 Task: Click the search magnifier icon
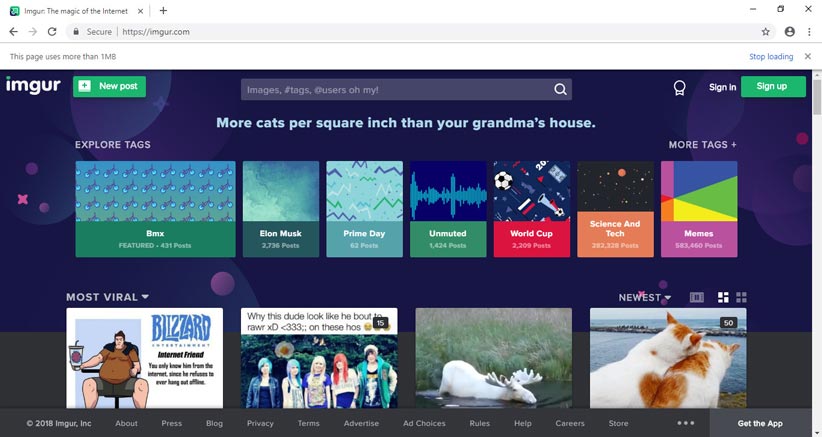tap(560, 90)
